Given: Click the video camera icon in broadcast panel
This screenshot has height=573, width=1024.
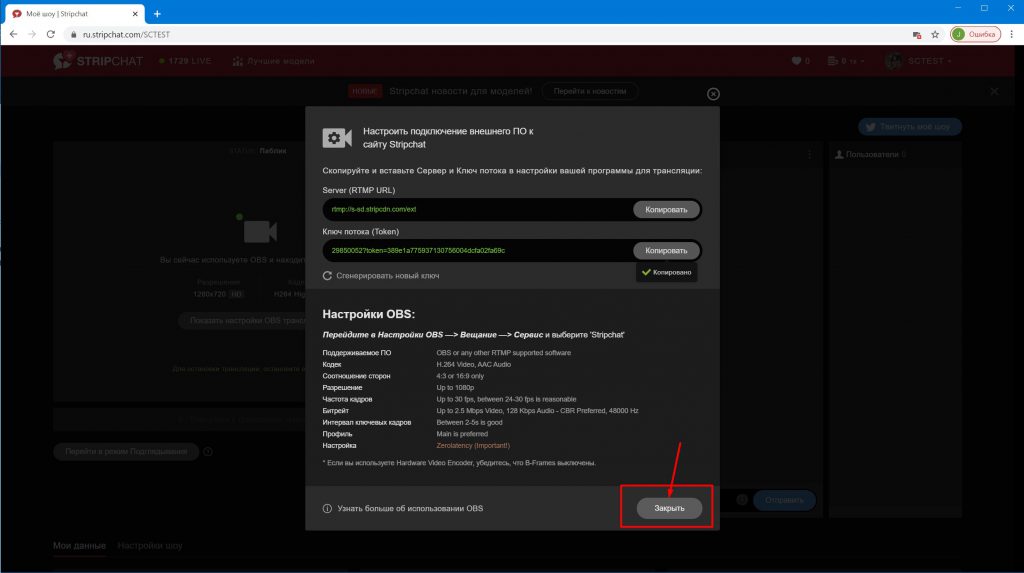Looking at the screenshot, I should 259,231.
